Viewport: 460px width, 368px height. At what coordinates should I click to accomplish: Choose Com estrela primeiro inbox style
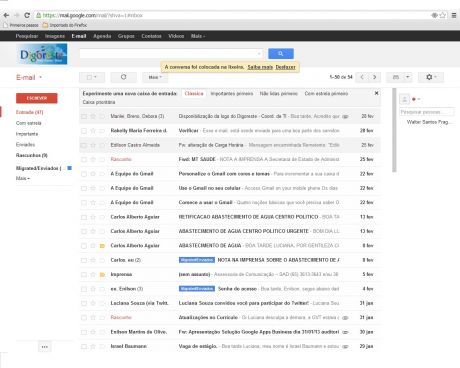pos(326,93)
